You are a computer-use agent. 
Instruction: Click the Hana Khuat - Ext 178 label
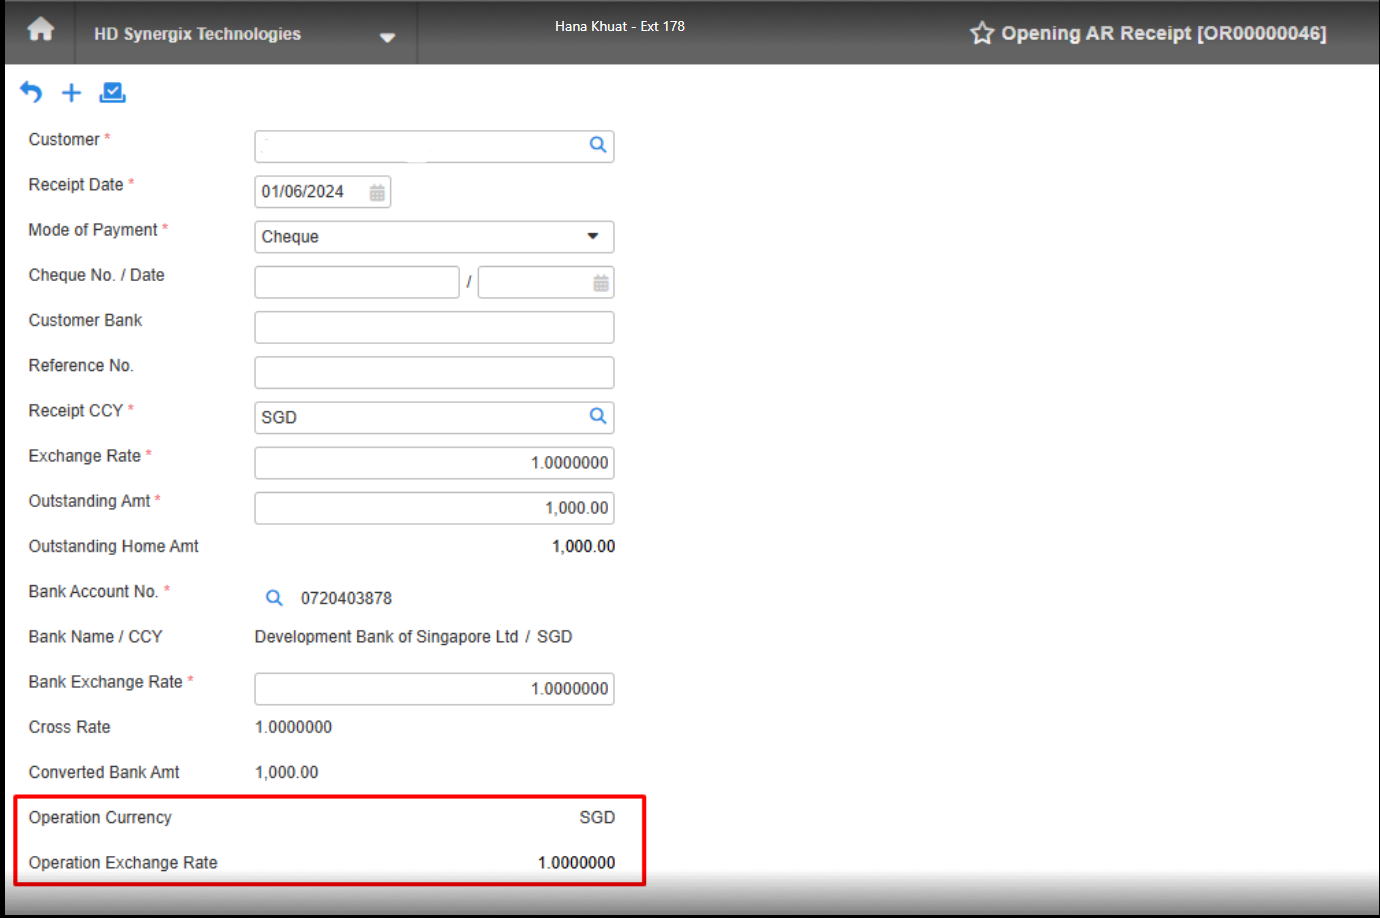coord(620,26)
